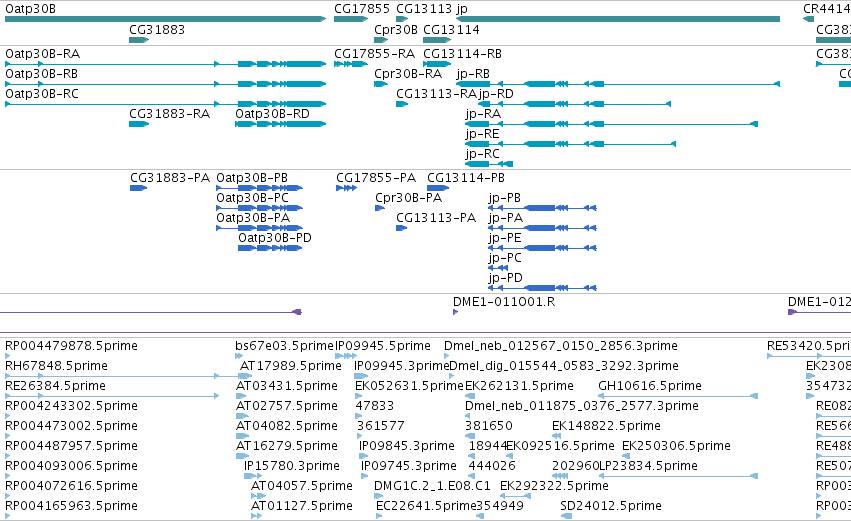
Task: Click the CG13114 gene label
Action: tap(451, 30)
